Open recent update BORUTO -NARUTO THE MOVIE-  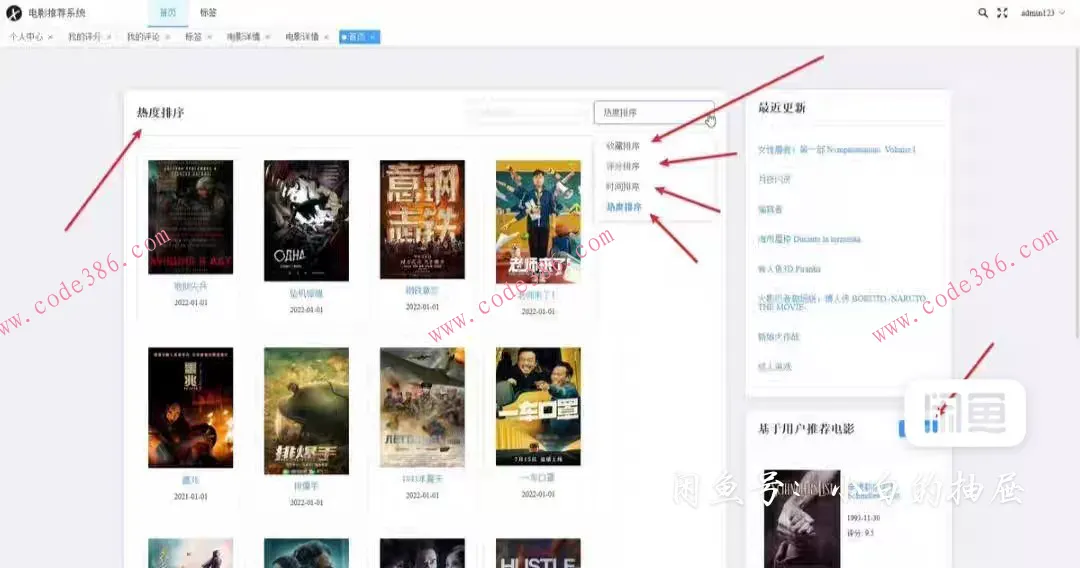pyautogui.click(x=842, y=302)
